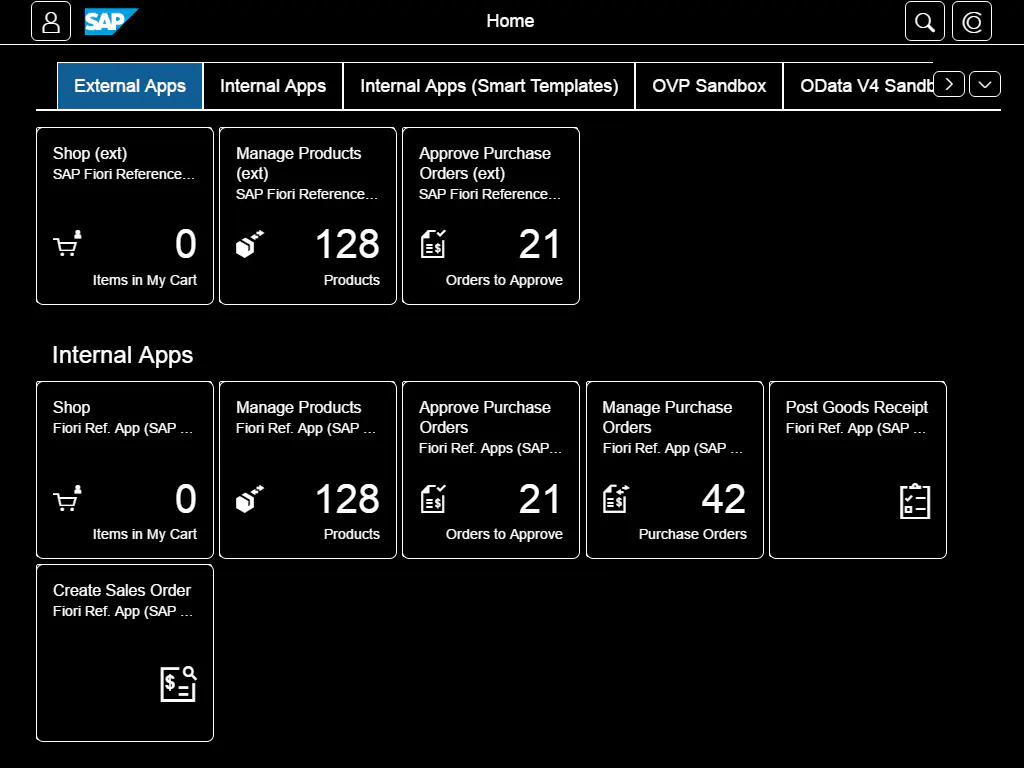Click 'SAP Fiori Reference…' subtitle in Shop (ext)
This screenshot has width=1024, height=768.
click(x=123, y=174)
